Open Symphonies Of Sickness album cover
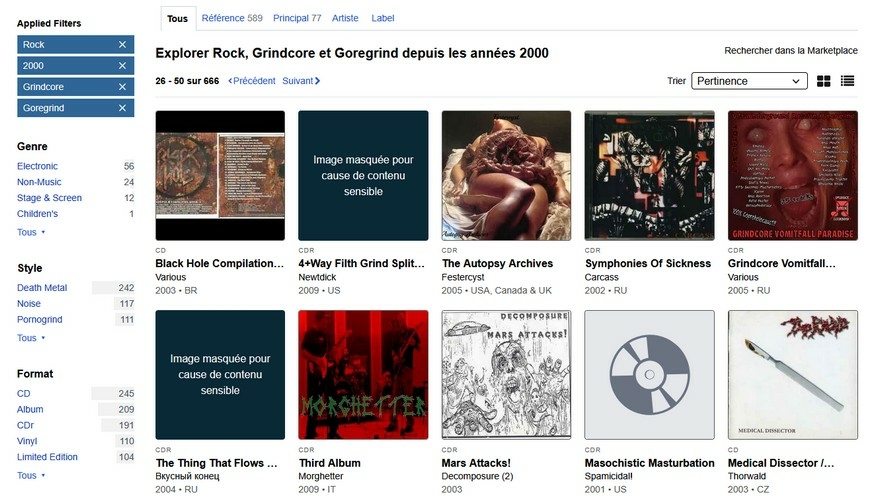The image size is (890, 498). (650, 175)
